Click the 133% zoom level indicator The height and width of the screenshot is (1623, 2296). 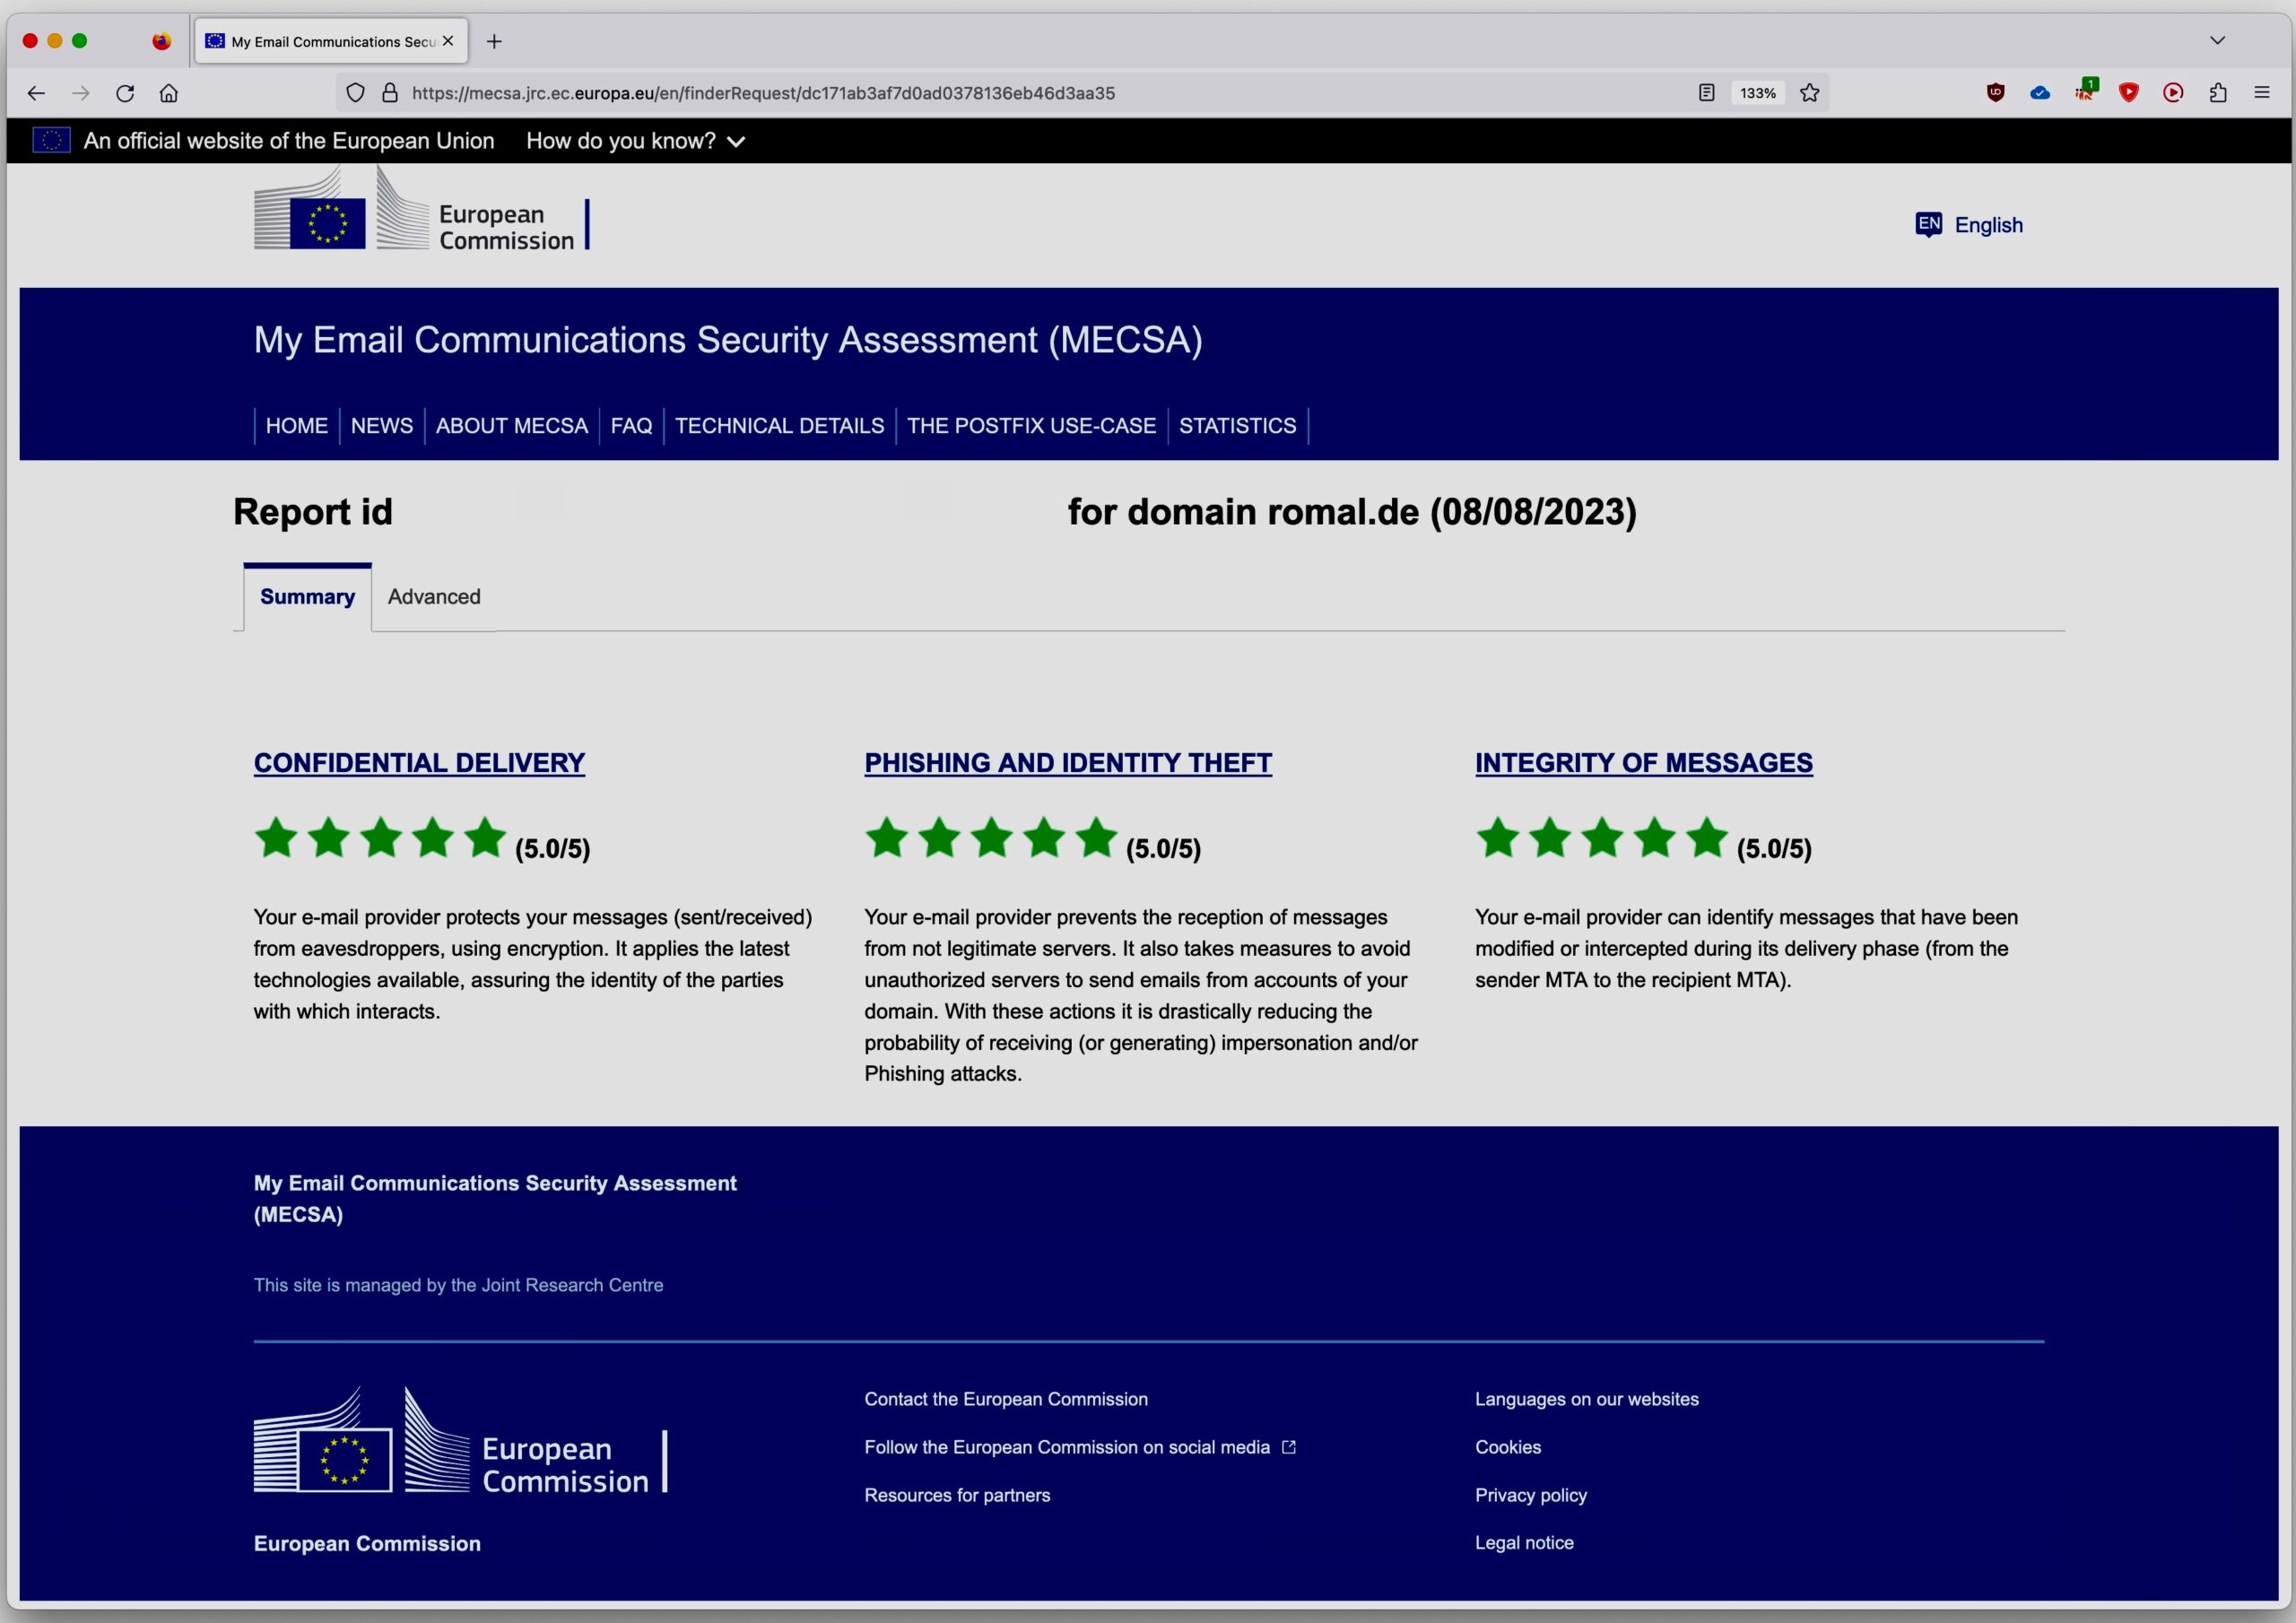[x=1757, y=93]
